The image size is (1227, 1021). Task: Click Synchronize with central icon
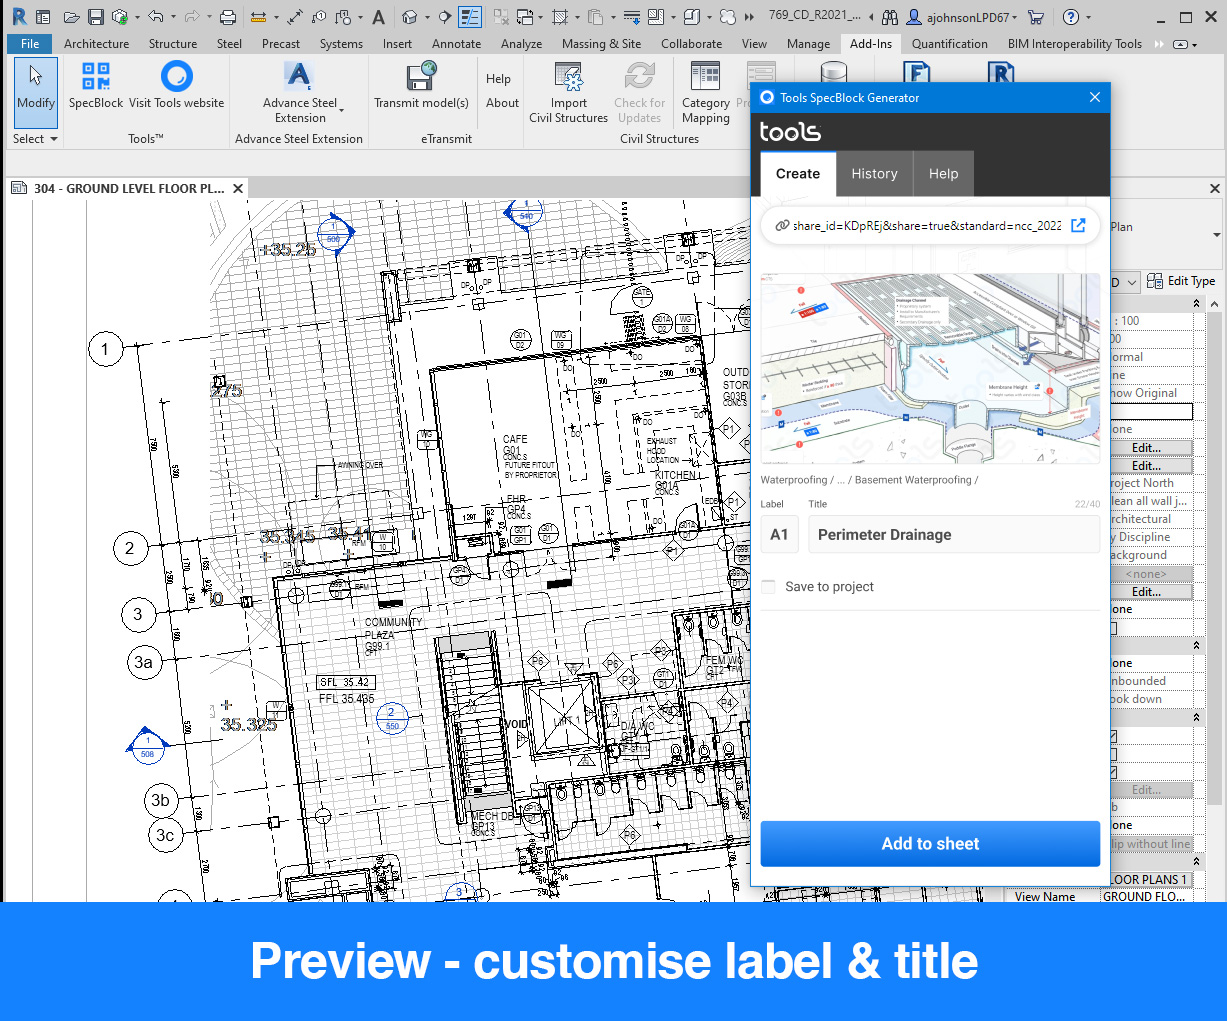[x=120, y=17]
